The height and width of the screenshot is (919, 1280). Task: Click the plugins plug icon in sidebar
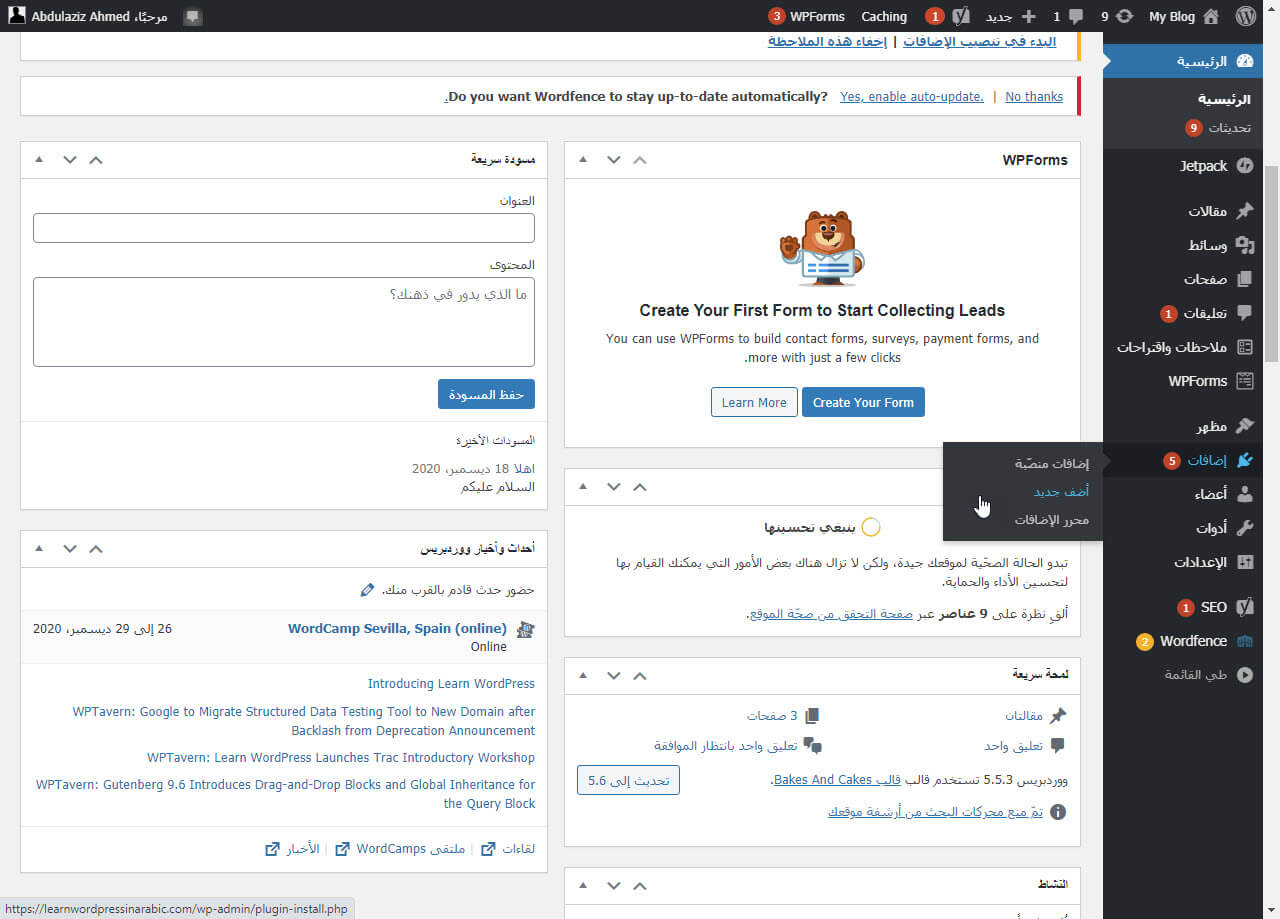tap(1245, 460)
